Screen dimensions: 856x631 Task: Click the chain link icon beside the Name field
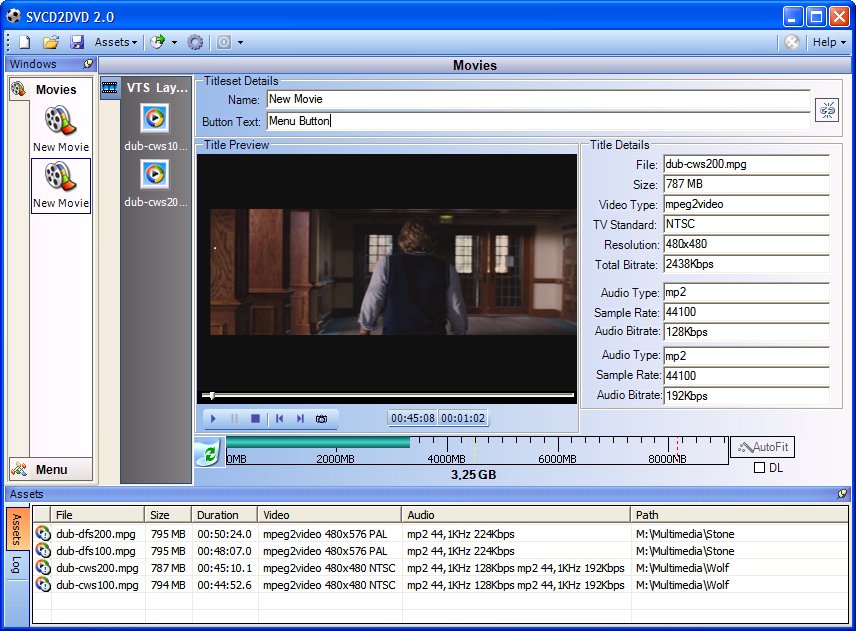(827, 110)
